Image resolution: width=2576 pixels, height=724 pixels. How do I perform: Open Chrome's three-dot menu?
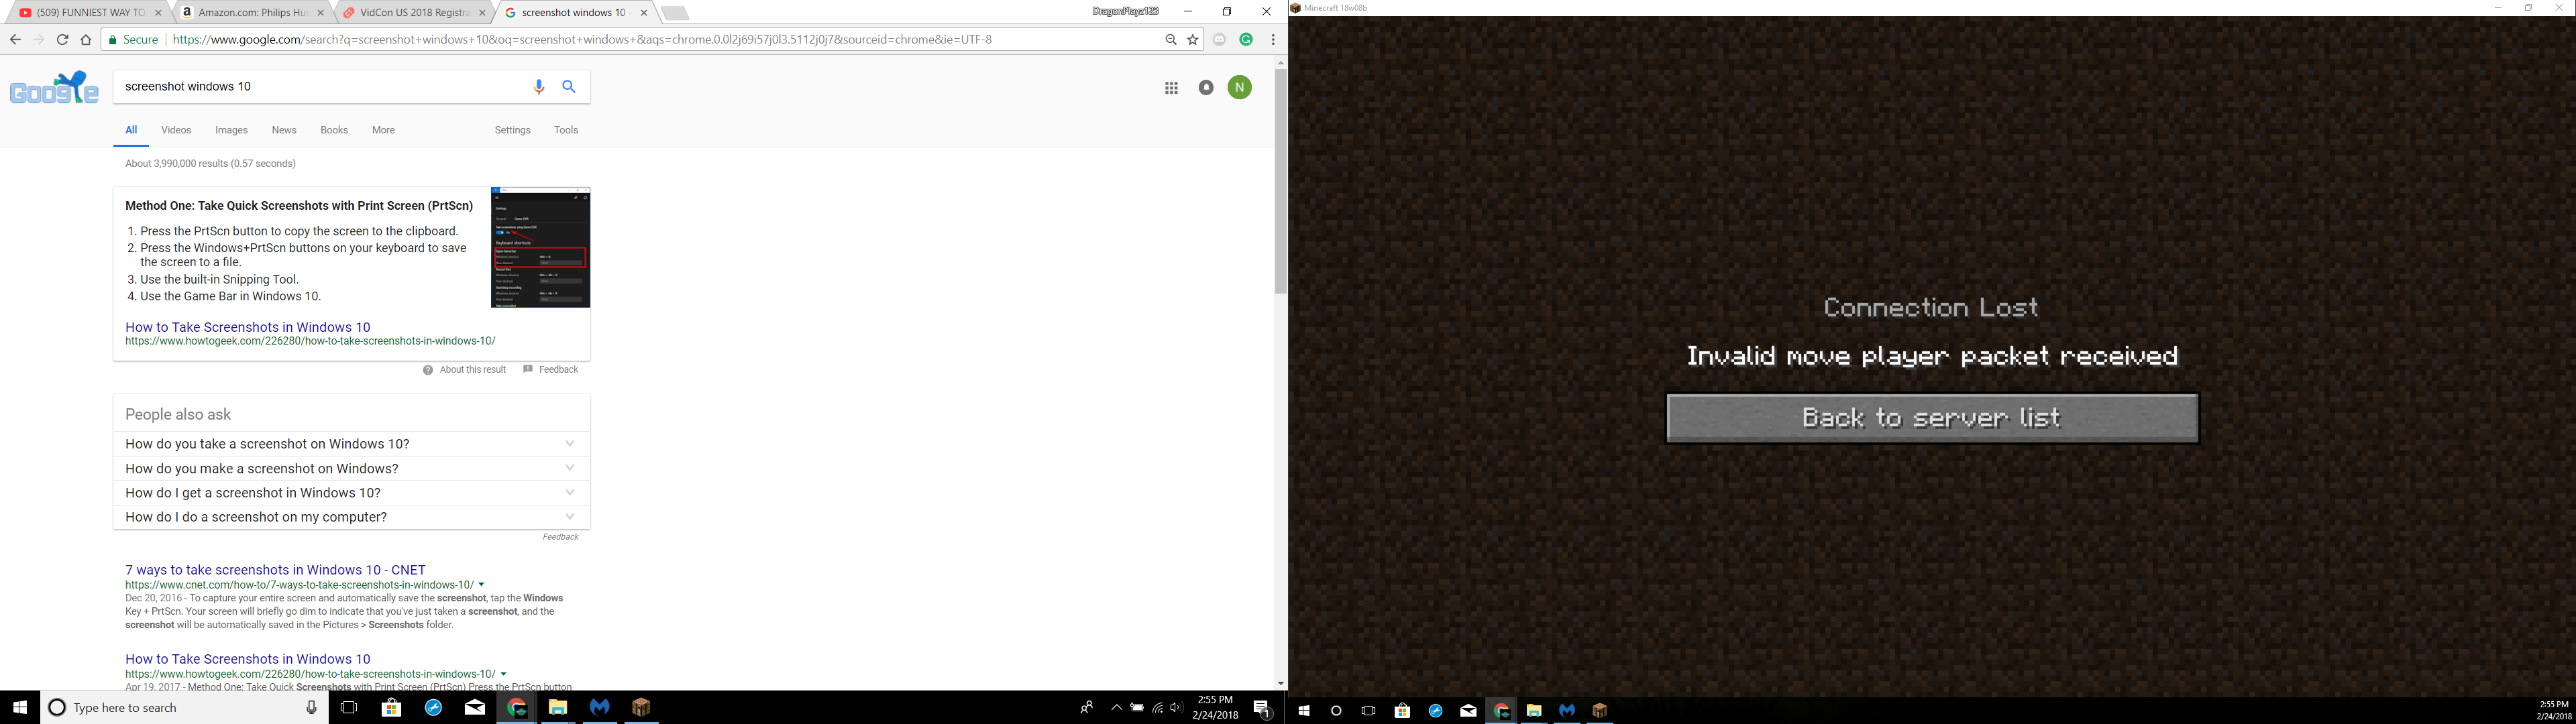pyautogui.click(x=1272, y=40)
